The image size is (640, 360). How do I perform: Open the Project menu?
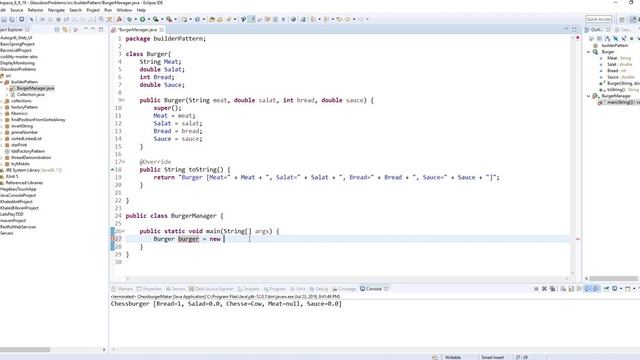coord(93,10)
